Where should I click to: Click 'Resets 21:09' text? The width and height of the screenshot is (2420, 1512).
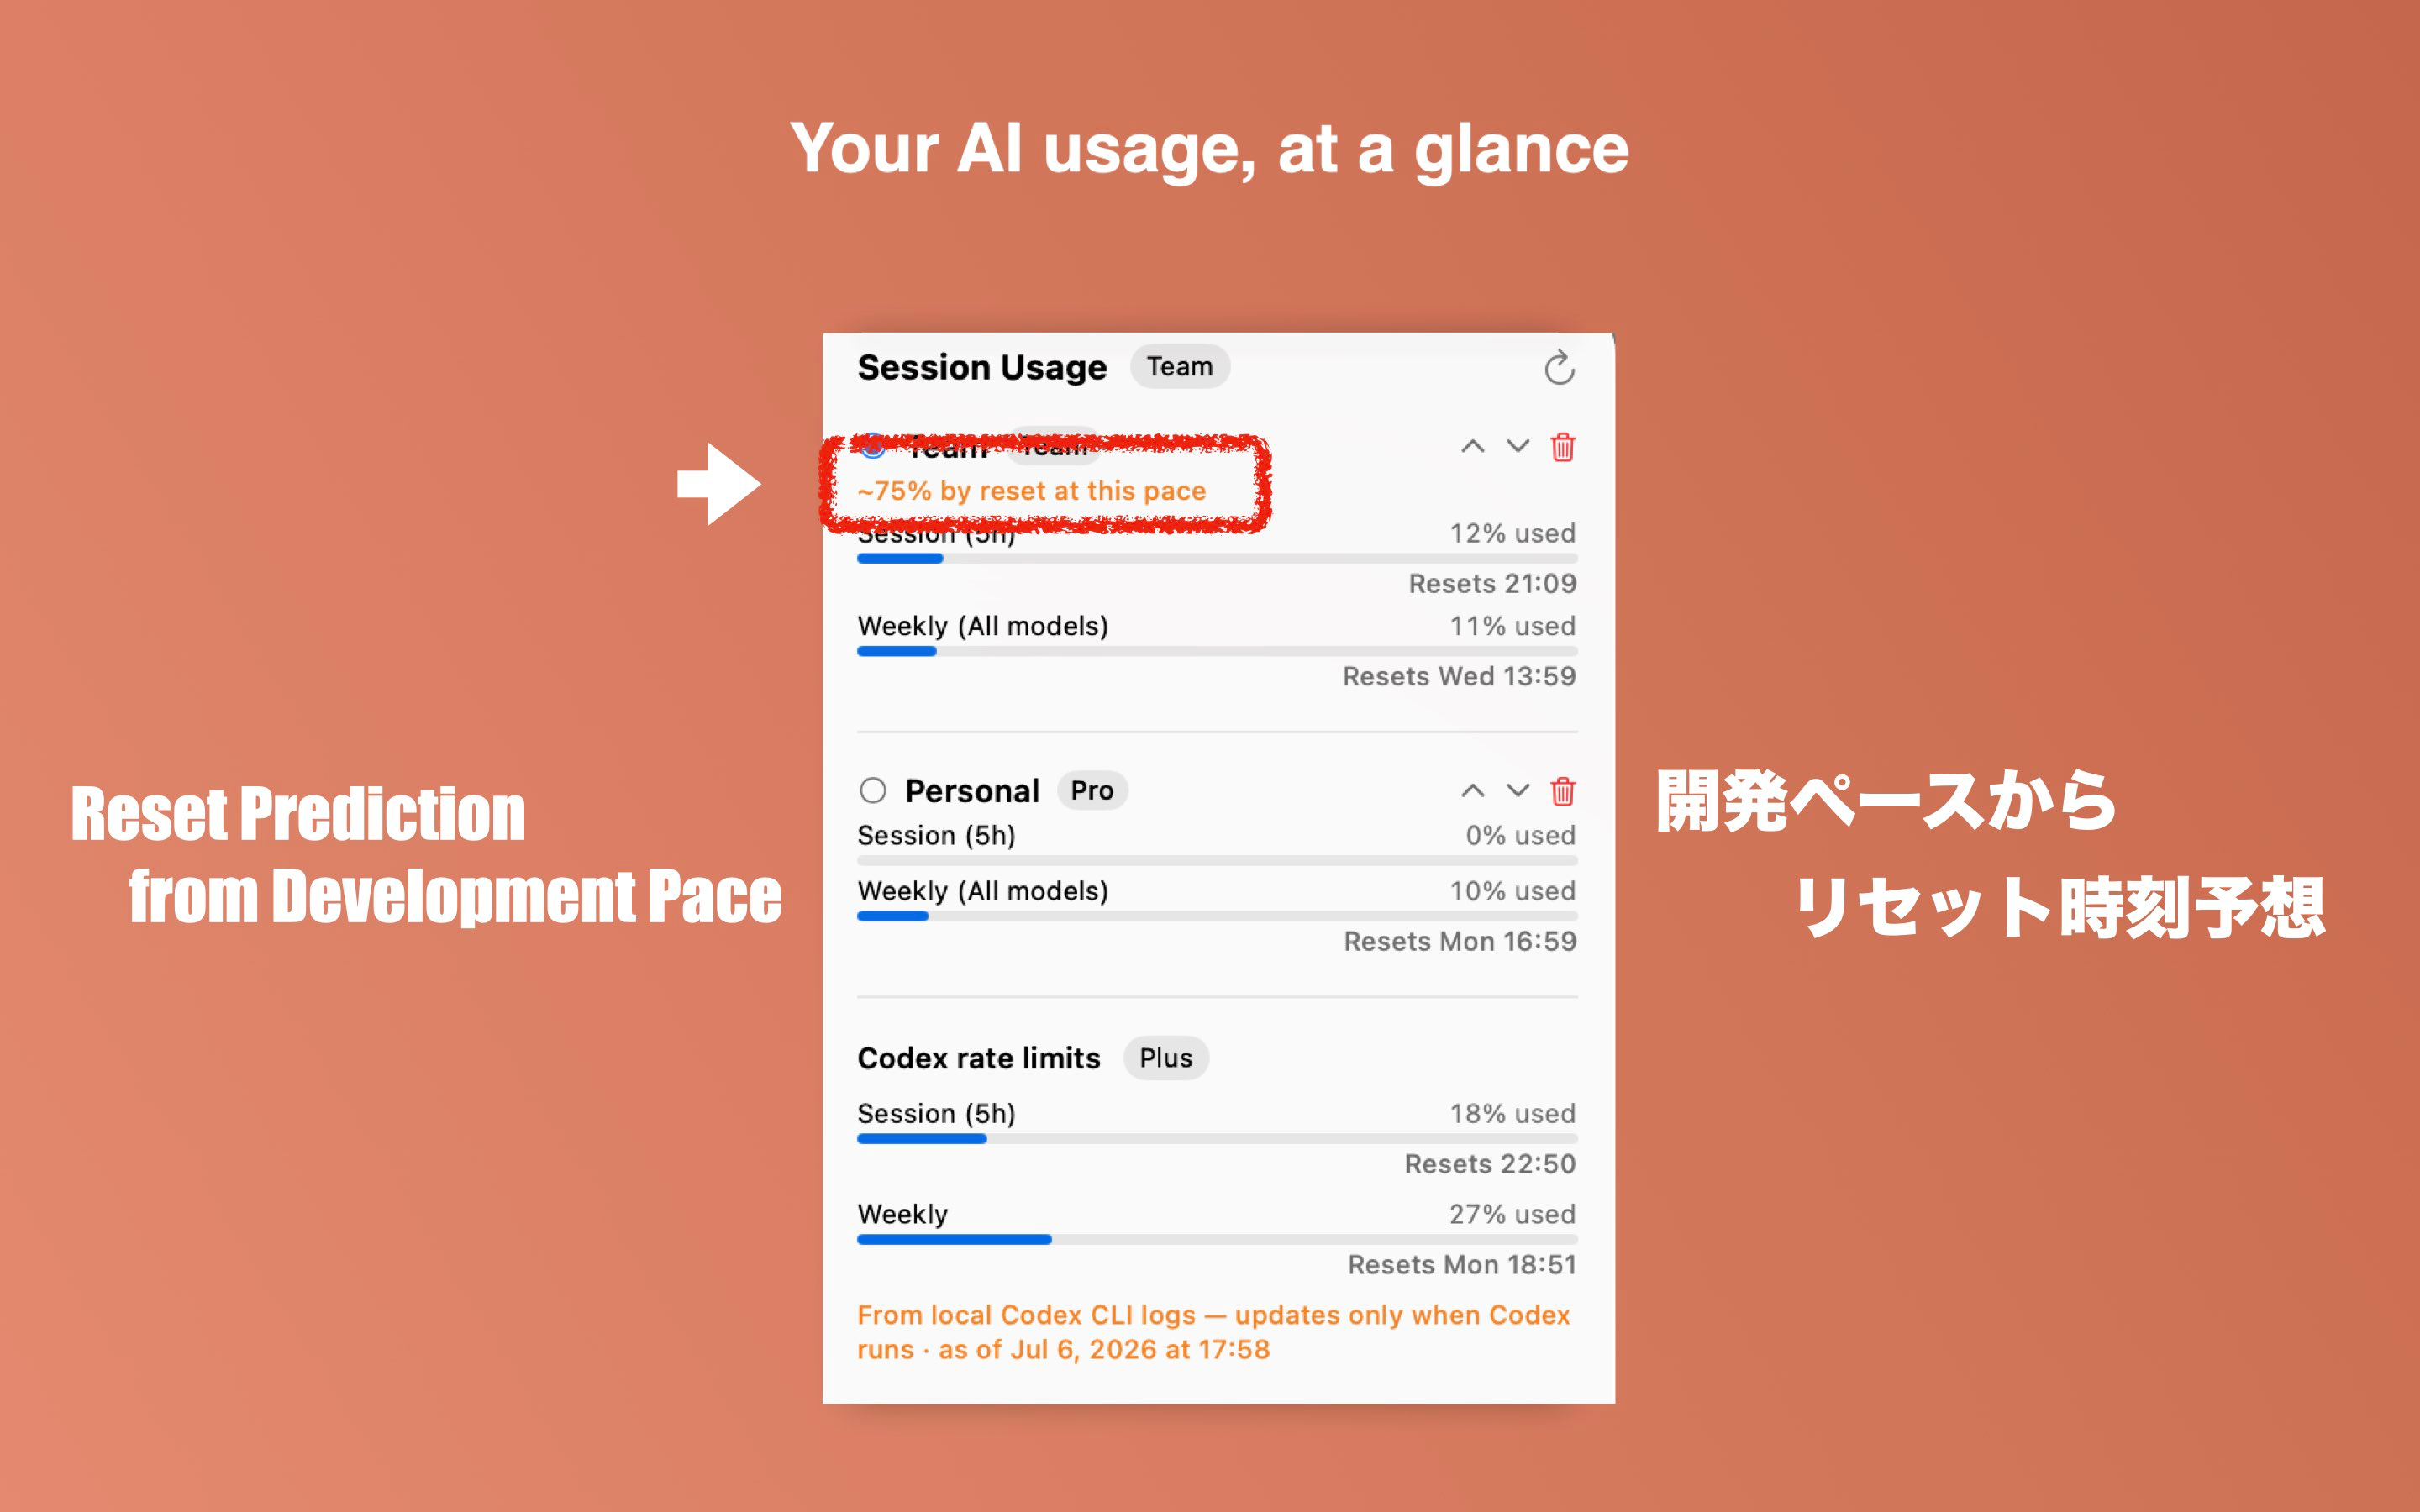tap(1492, 584)
